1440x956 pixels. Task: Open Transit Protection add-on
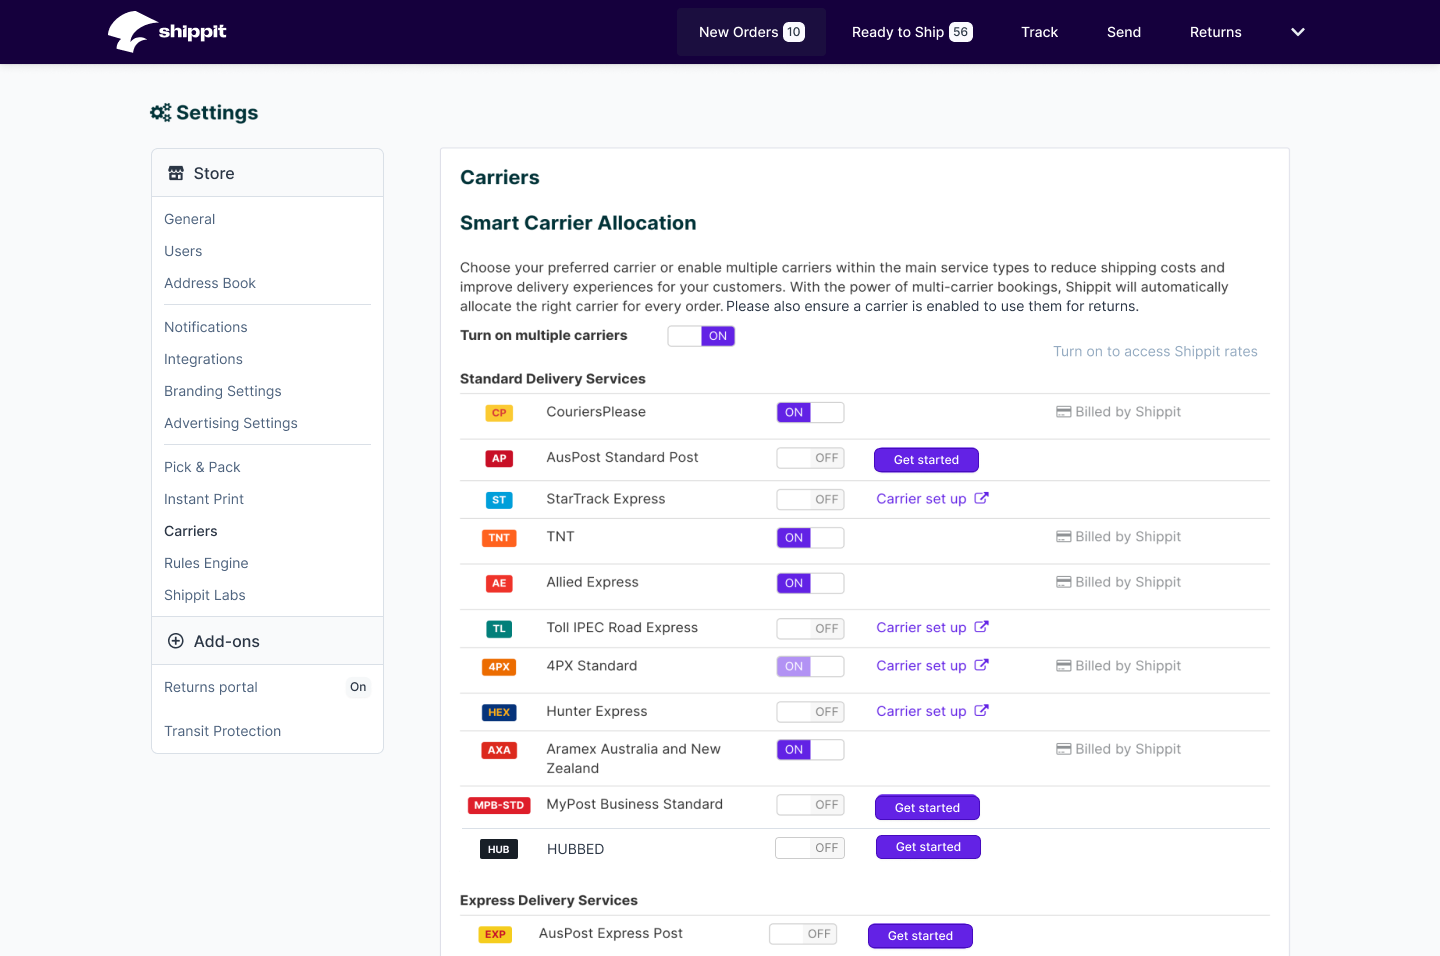click(x=223, y=731)
